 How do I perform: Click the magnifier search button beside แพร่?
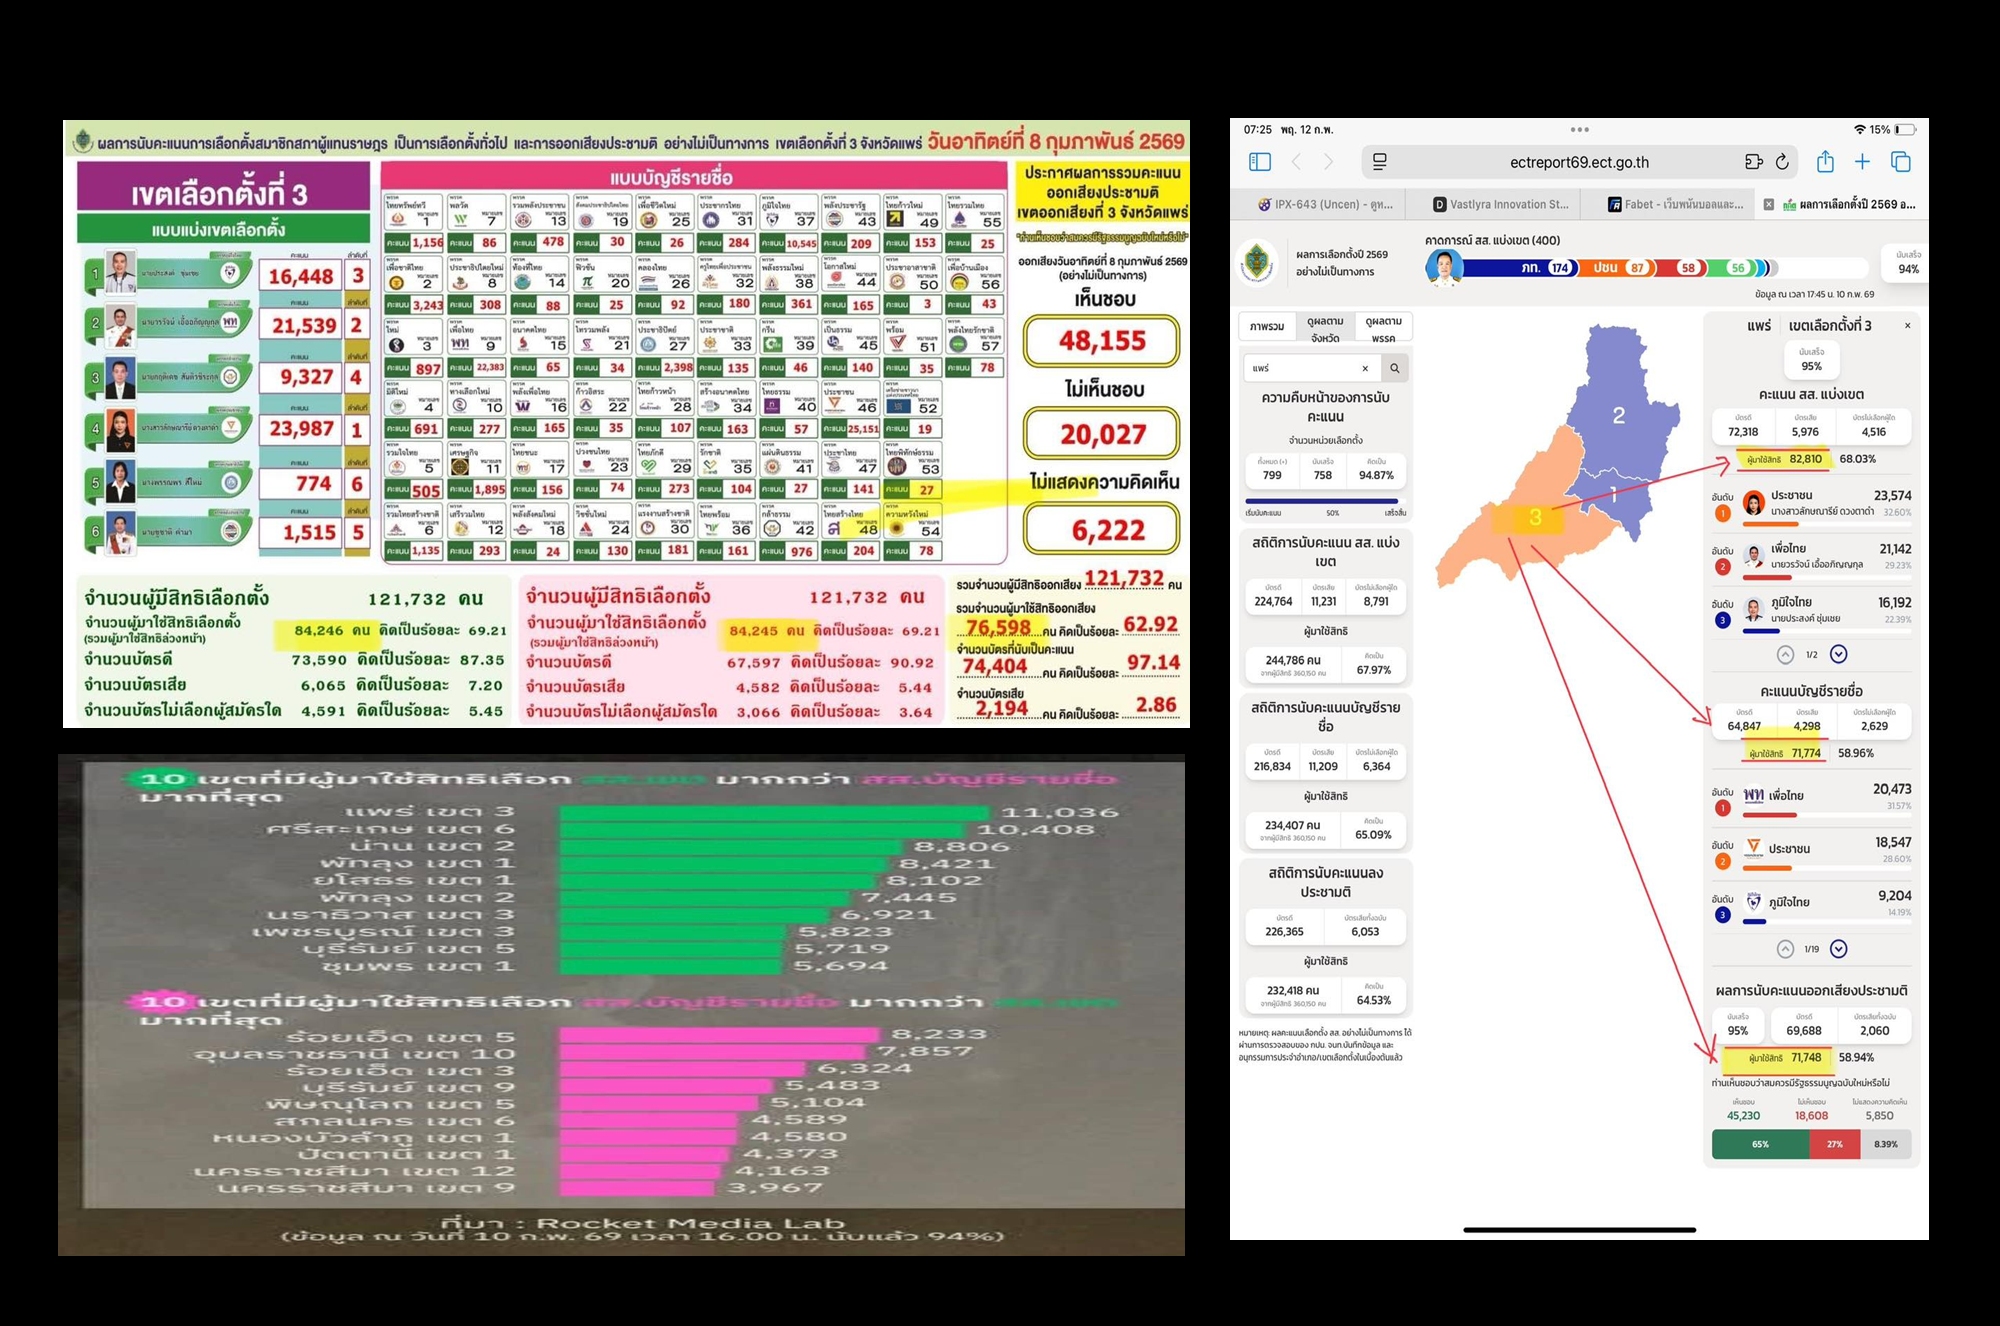(x=1394, y=368)
